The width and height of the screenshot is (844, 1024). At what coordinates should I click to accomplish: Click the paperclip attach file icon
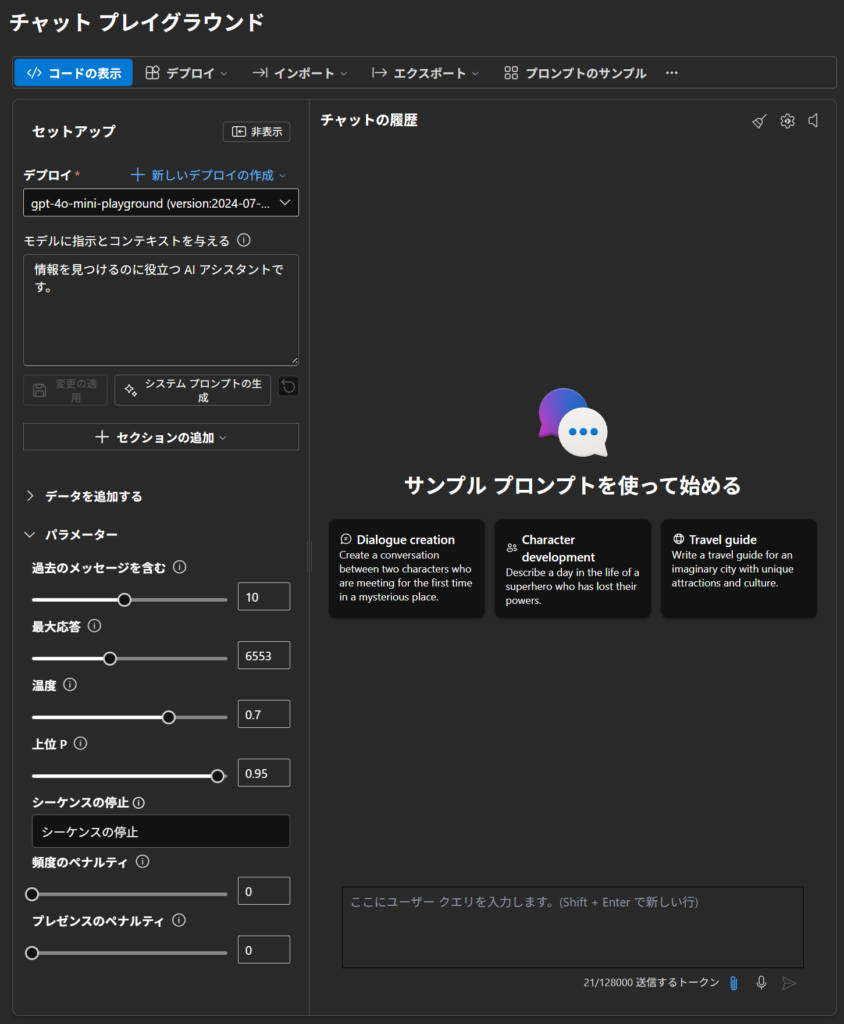coord(733,983)
